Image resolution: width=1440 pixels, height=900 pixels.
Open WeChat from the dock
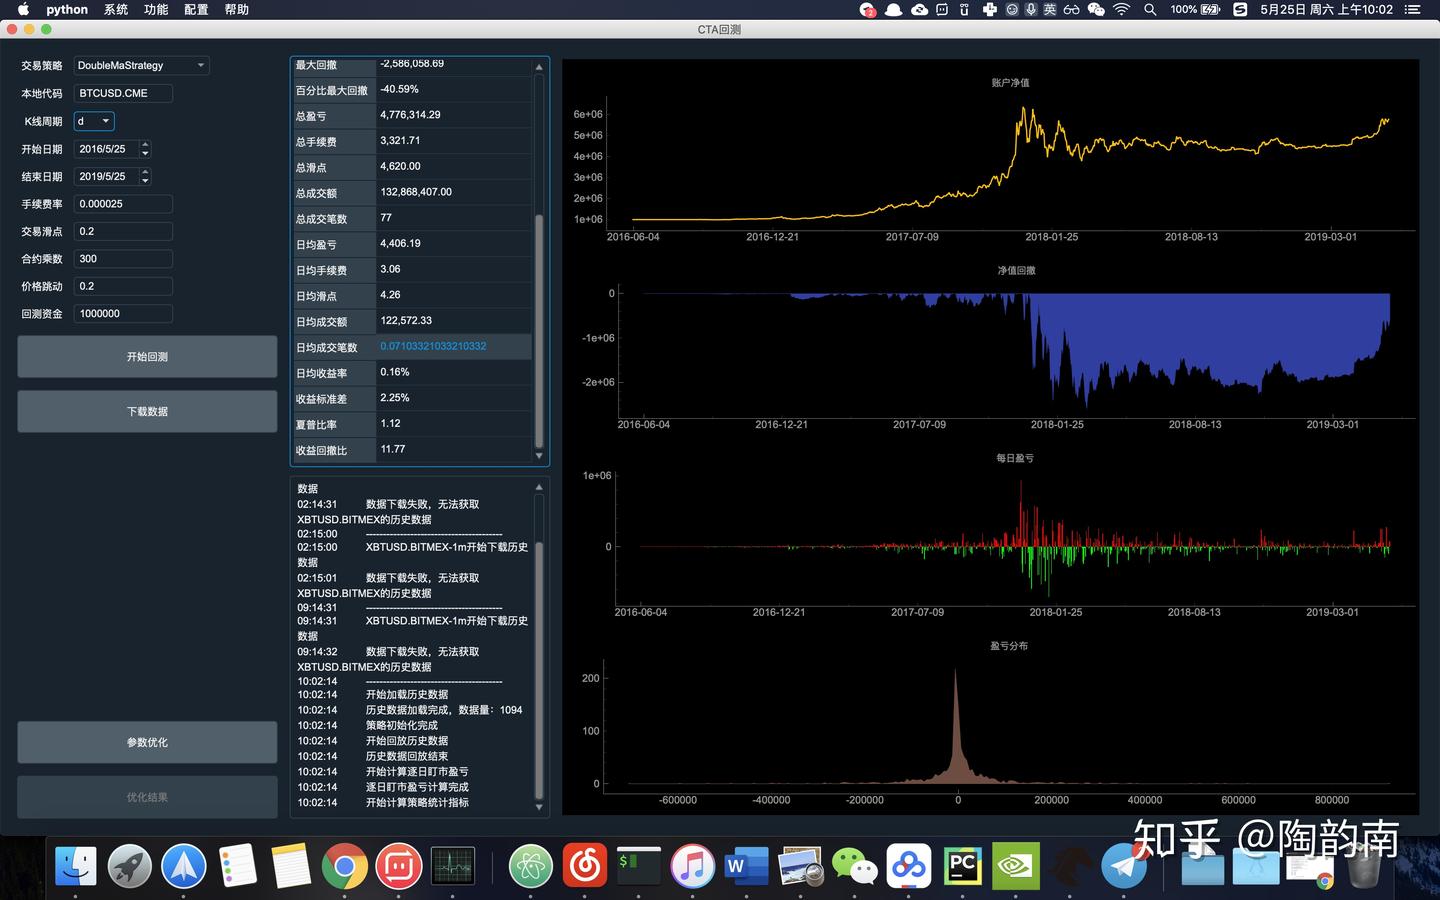click(x=855, y=866)
